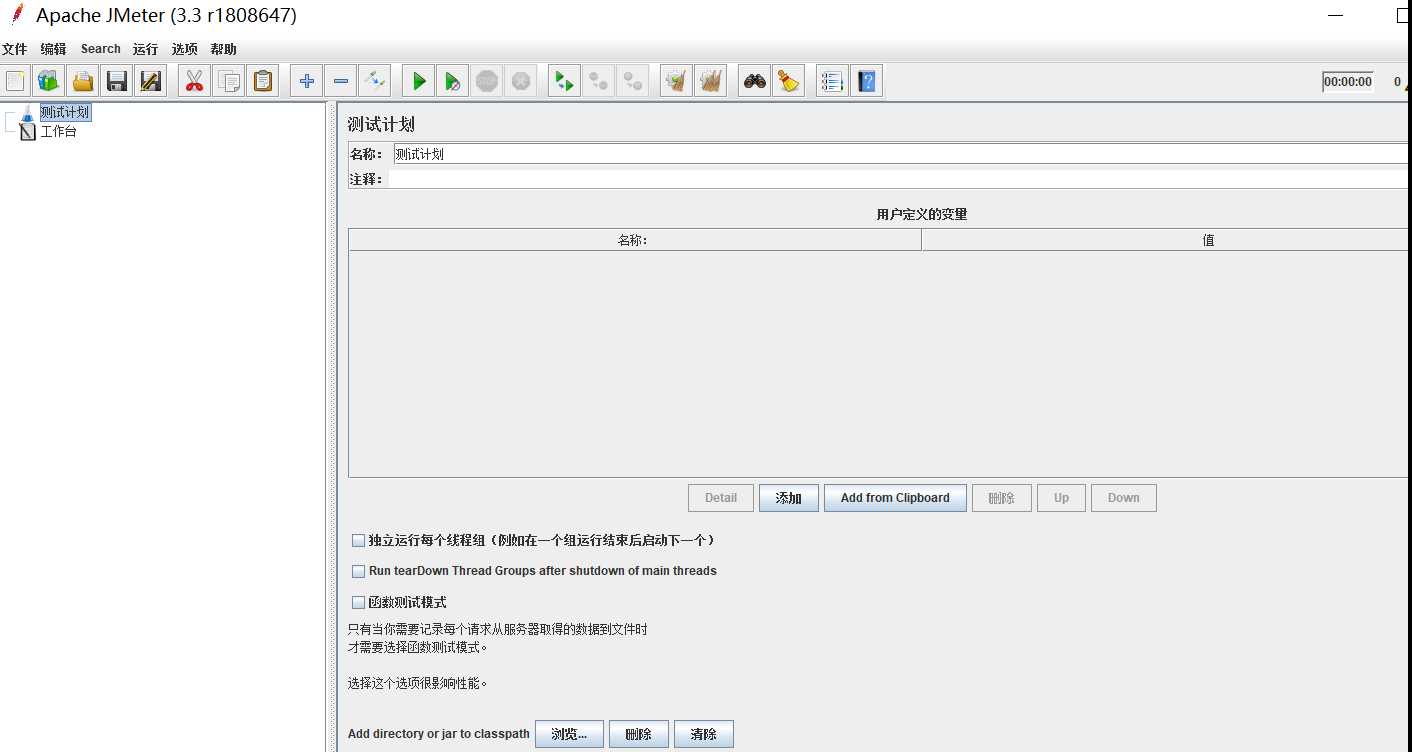
Task: Click the Shutdown icon
Action: 521,81
